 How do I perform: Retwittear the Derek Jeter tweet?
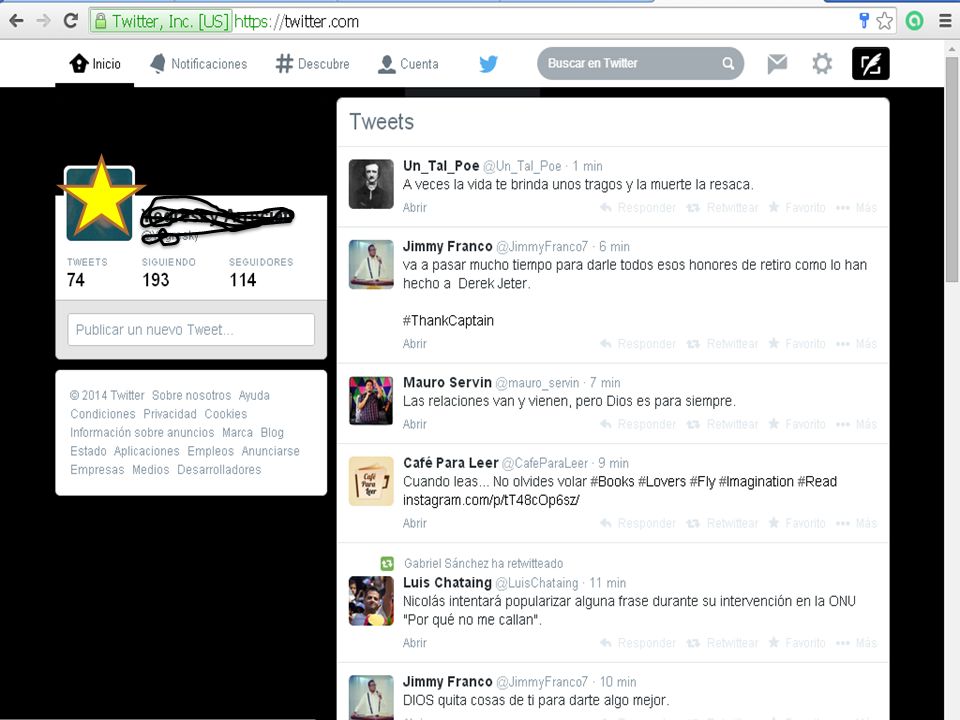(x=722, y=343)
